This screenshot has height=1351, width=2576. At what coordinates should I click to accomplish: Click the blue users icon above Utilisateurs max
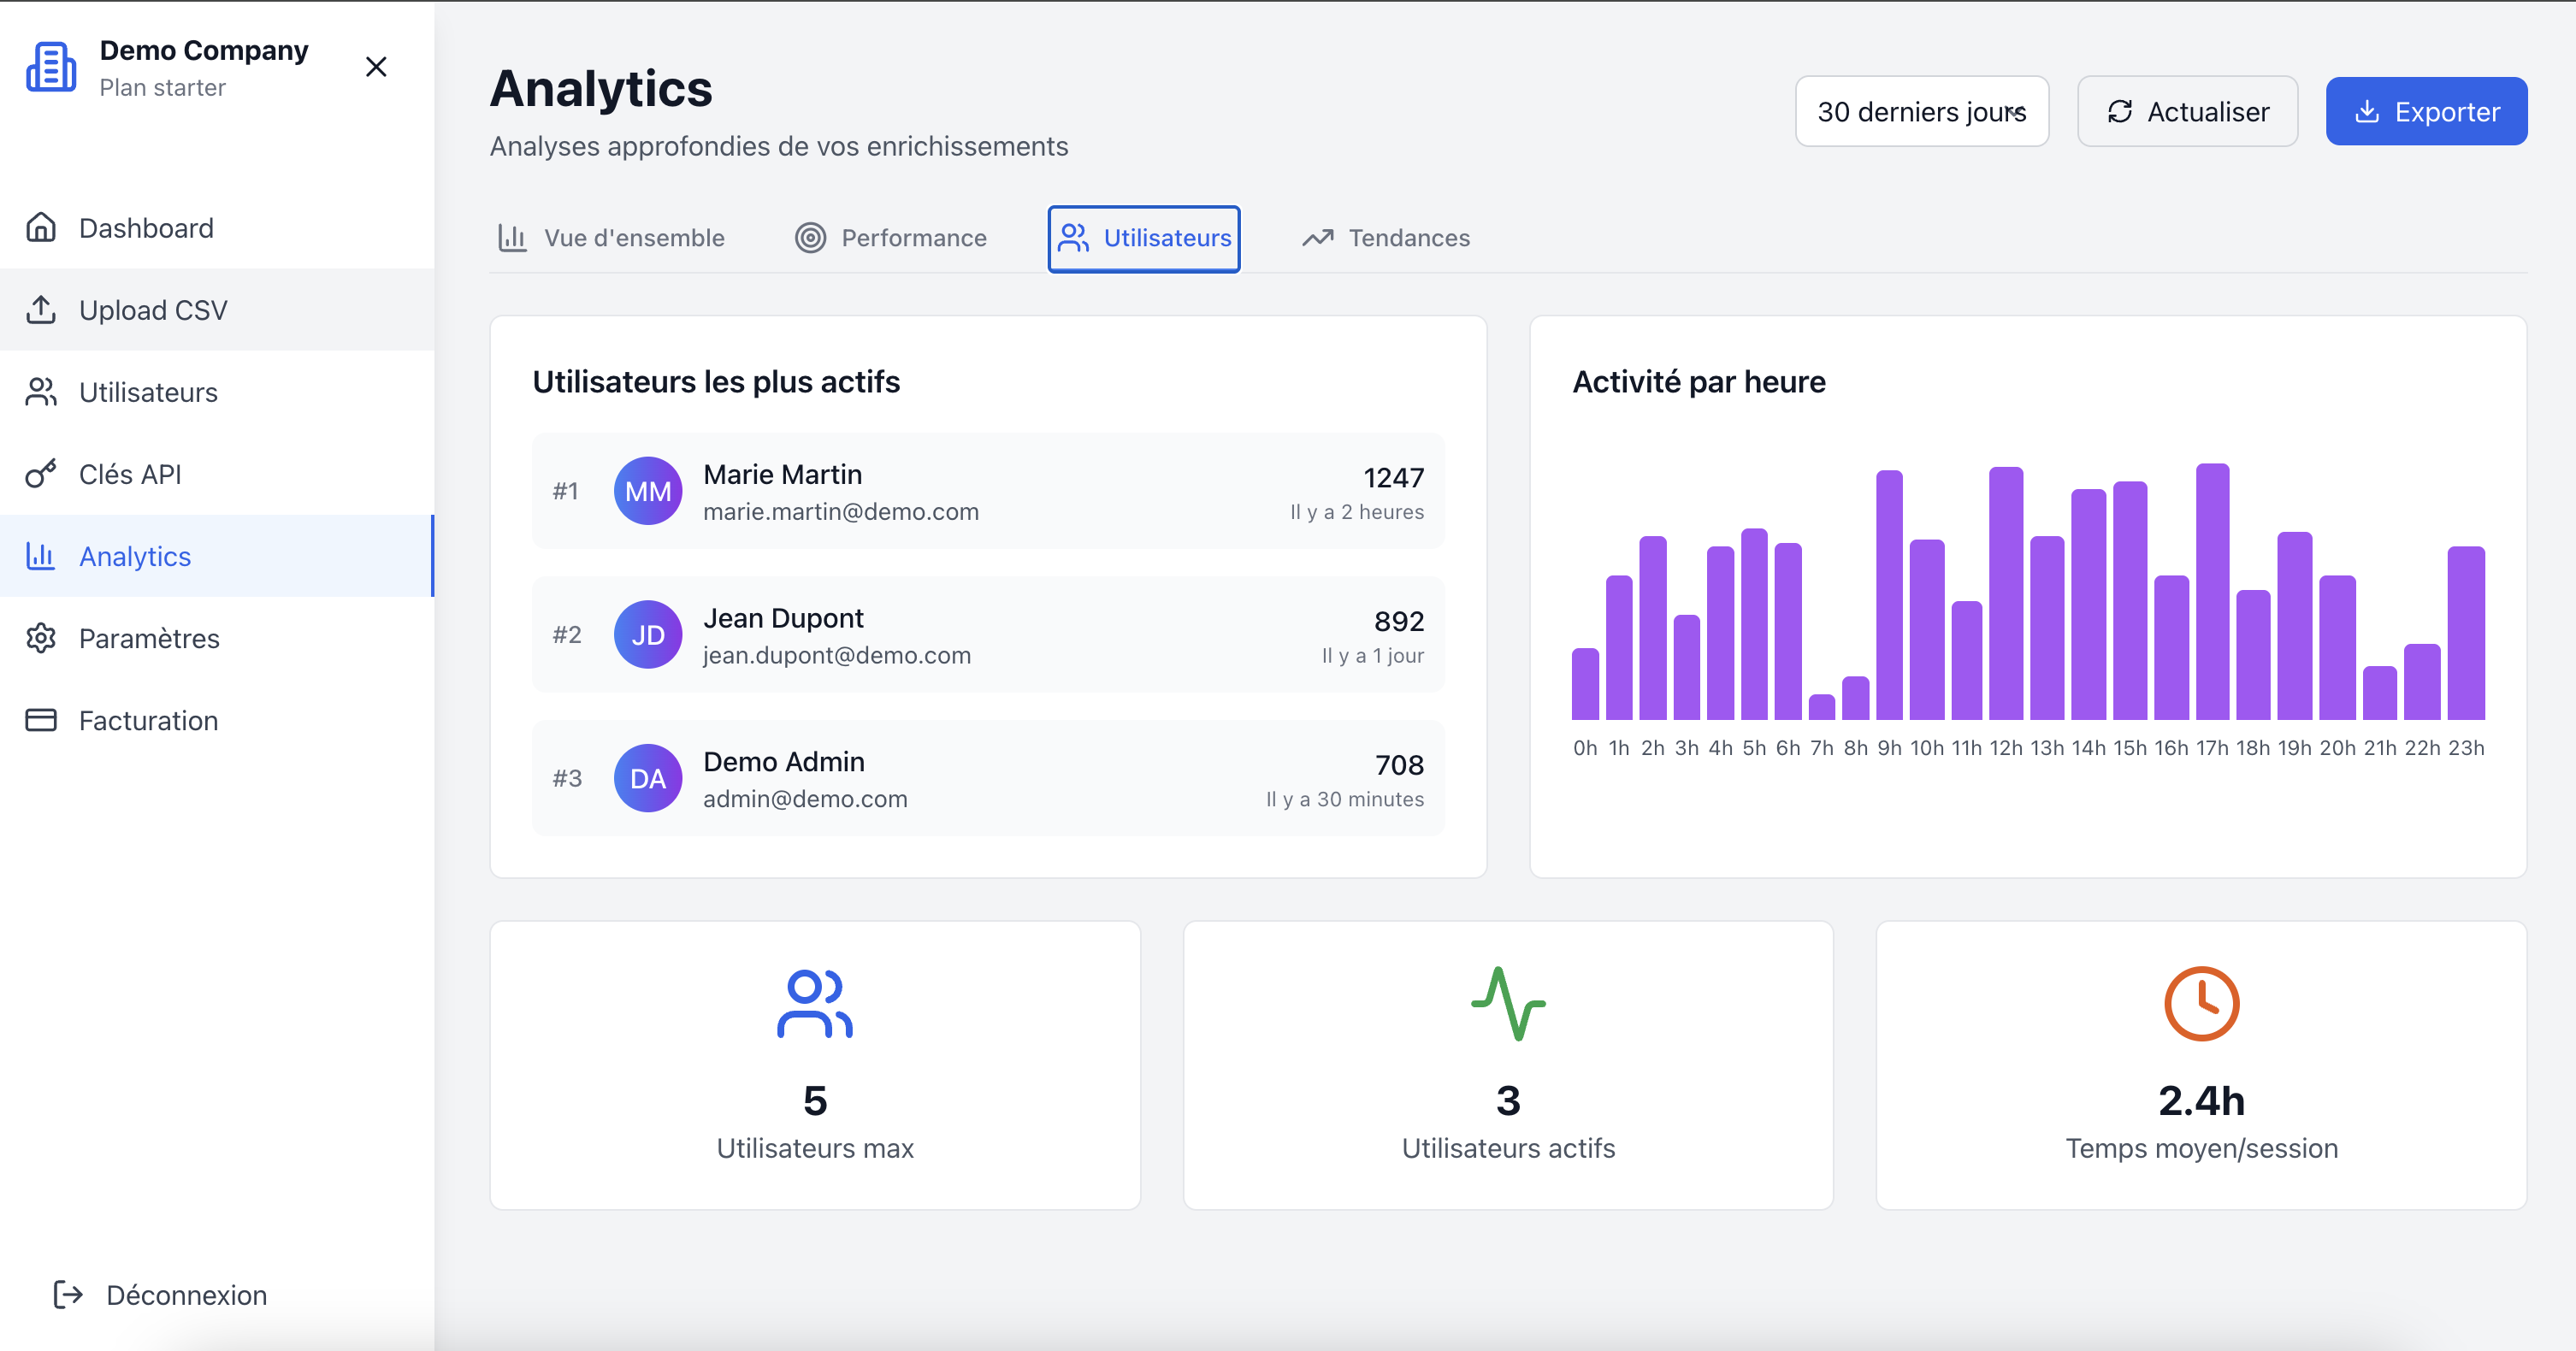click(x=814, y=1003)
